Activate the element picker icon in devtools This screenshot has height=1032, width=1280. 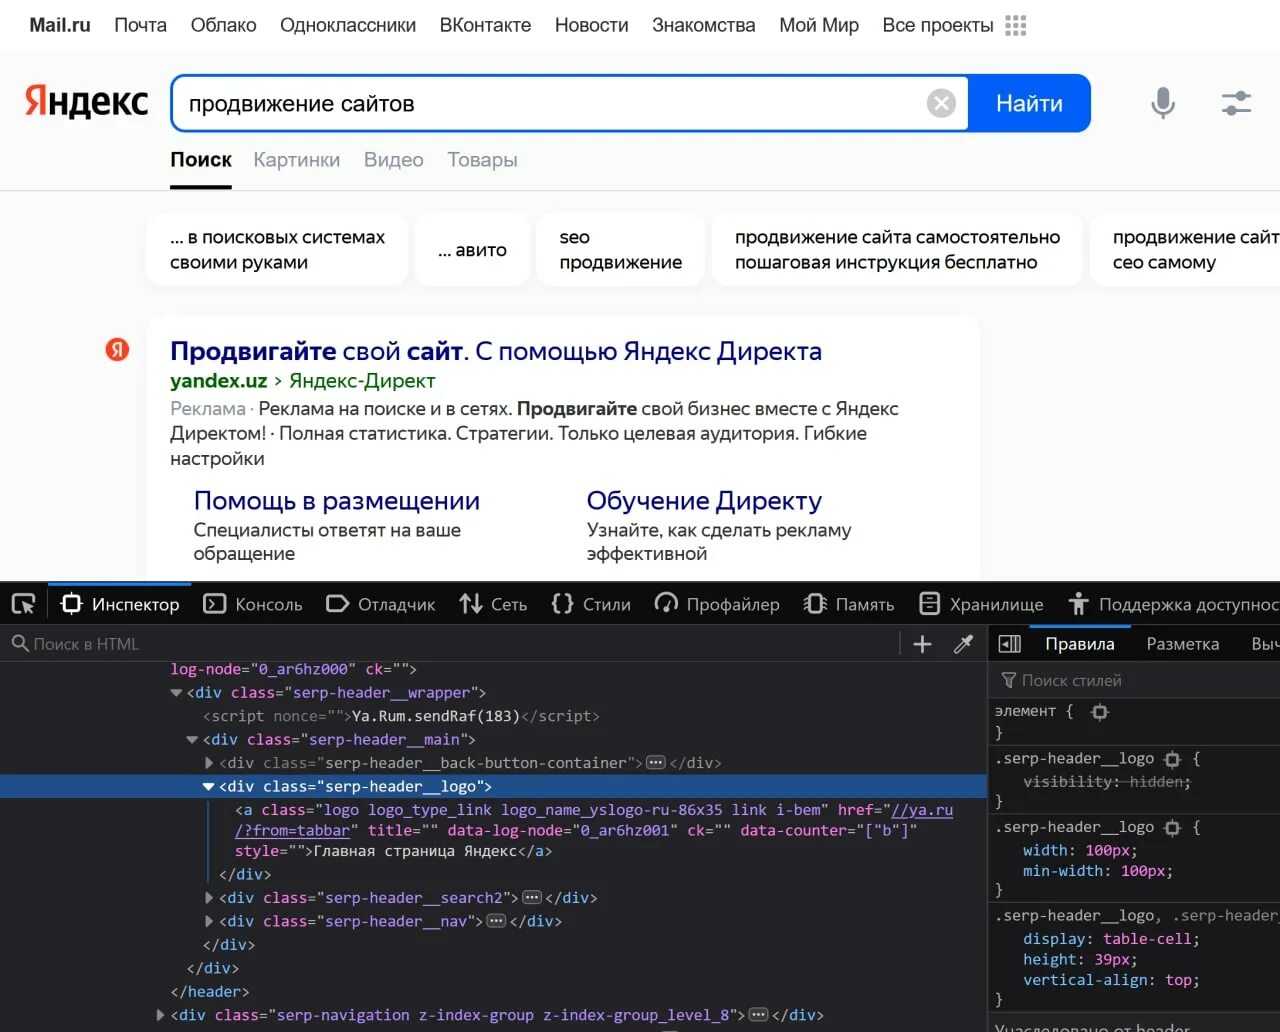23,604
